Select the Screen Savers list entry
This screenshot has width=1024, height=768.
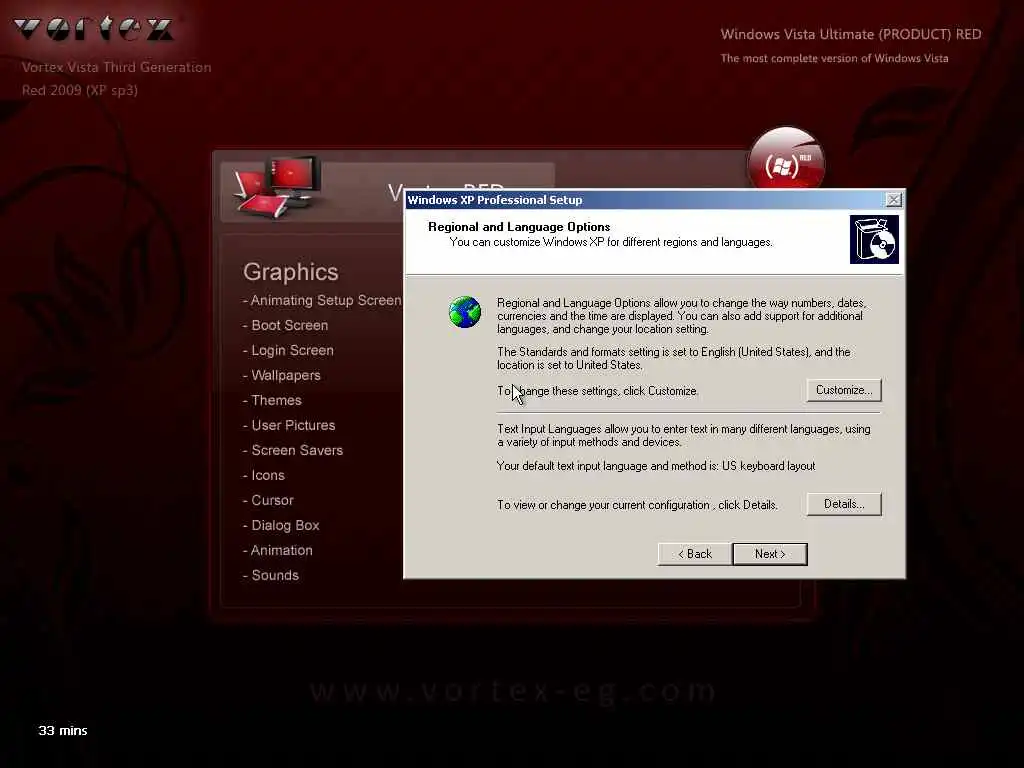[x=293, y=450]
